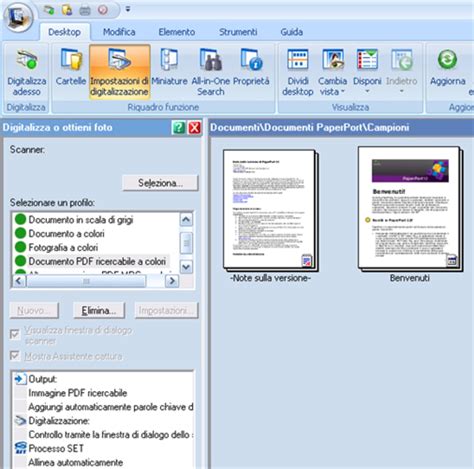Show the Cartelle pane
474x469 pixels.
tap(71, 67)
